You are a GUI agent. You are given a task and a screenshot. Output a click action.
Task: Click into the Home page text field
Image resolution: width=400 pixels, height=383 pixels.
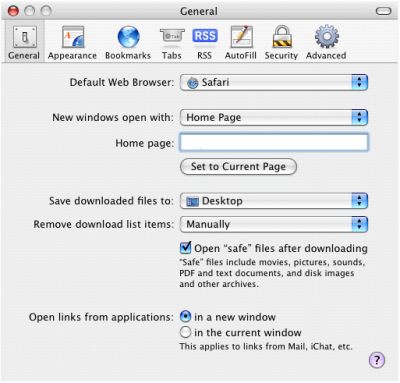coord(274,142)
